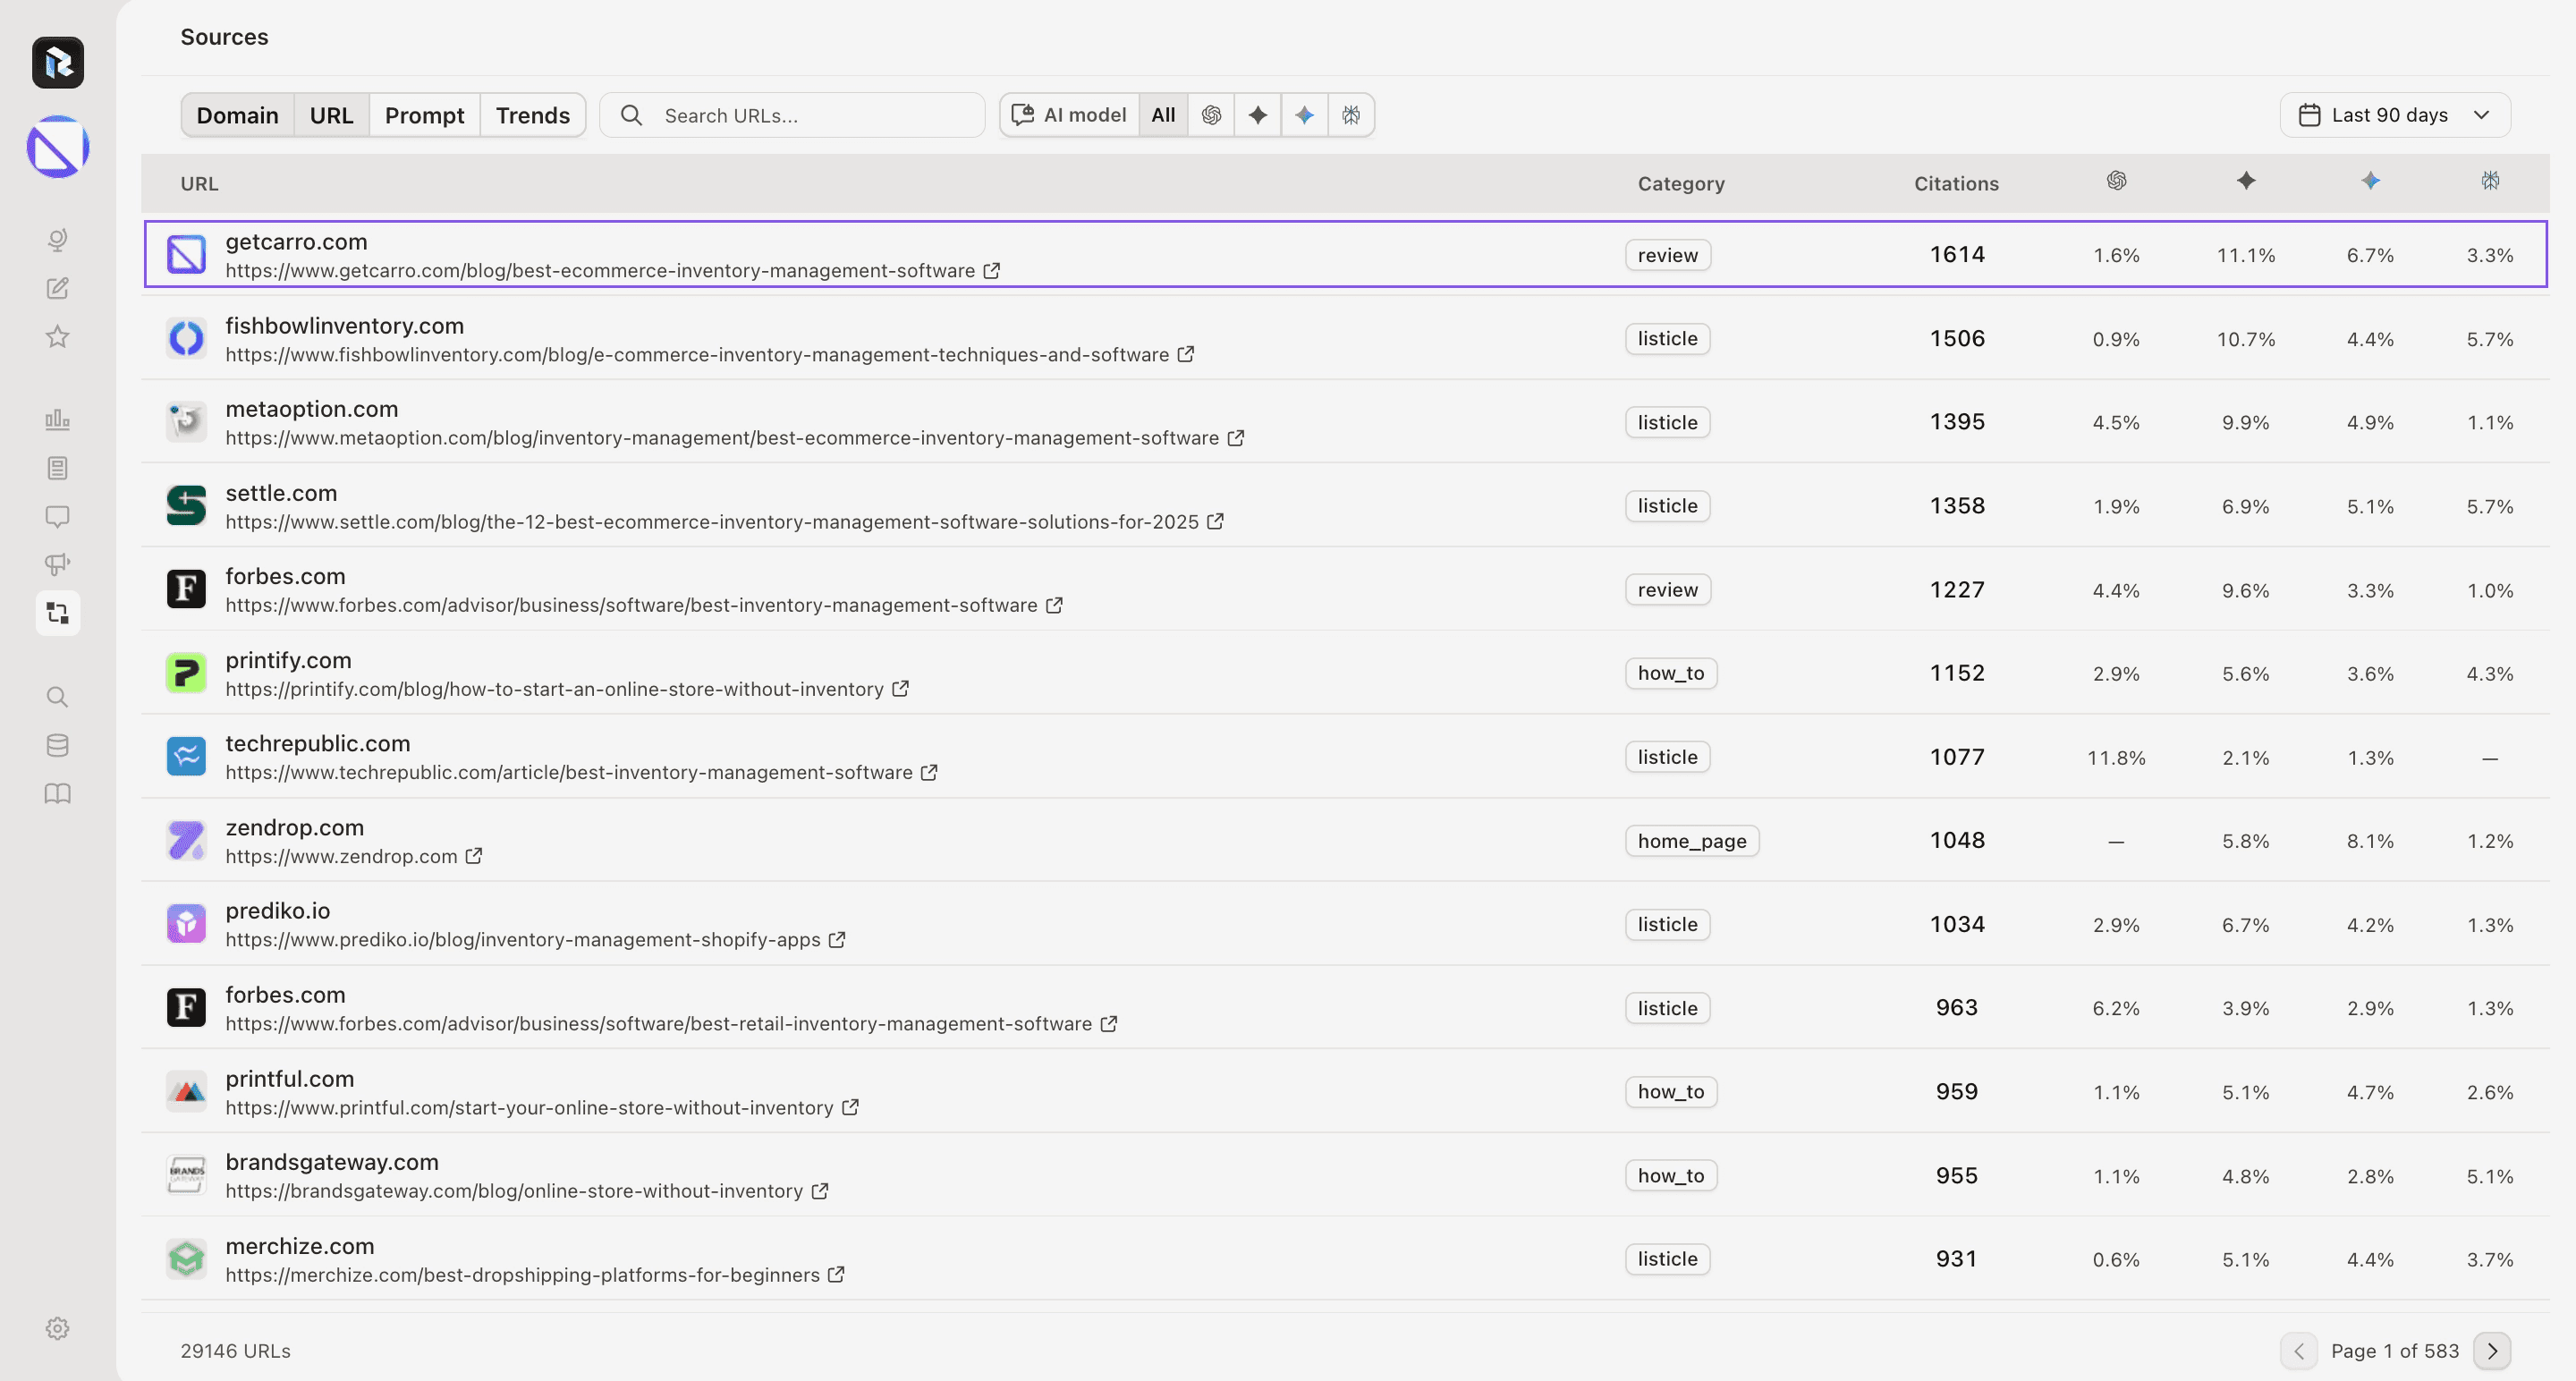Click the listicle badge for techrepublic.com
Screen dimensions: 2576x1381
(x=1668, y=757)
